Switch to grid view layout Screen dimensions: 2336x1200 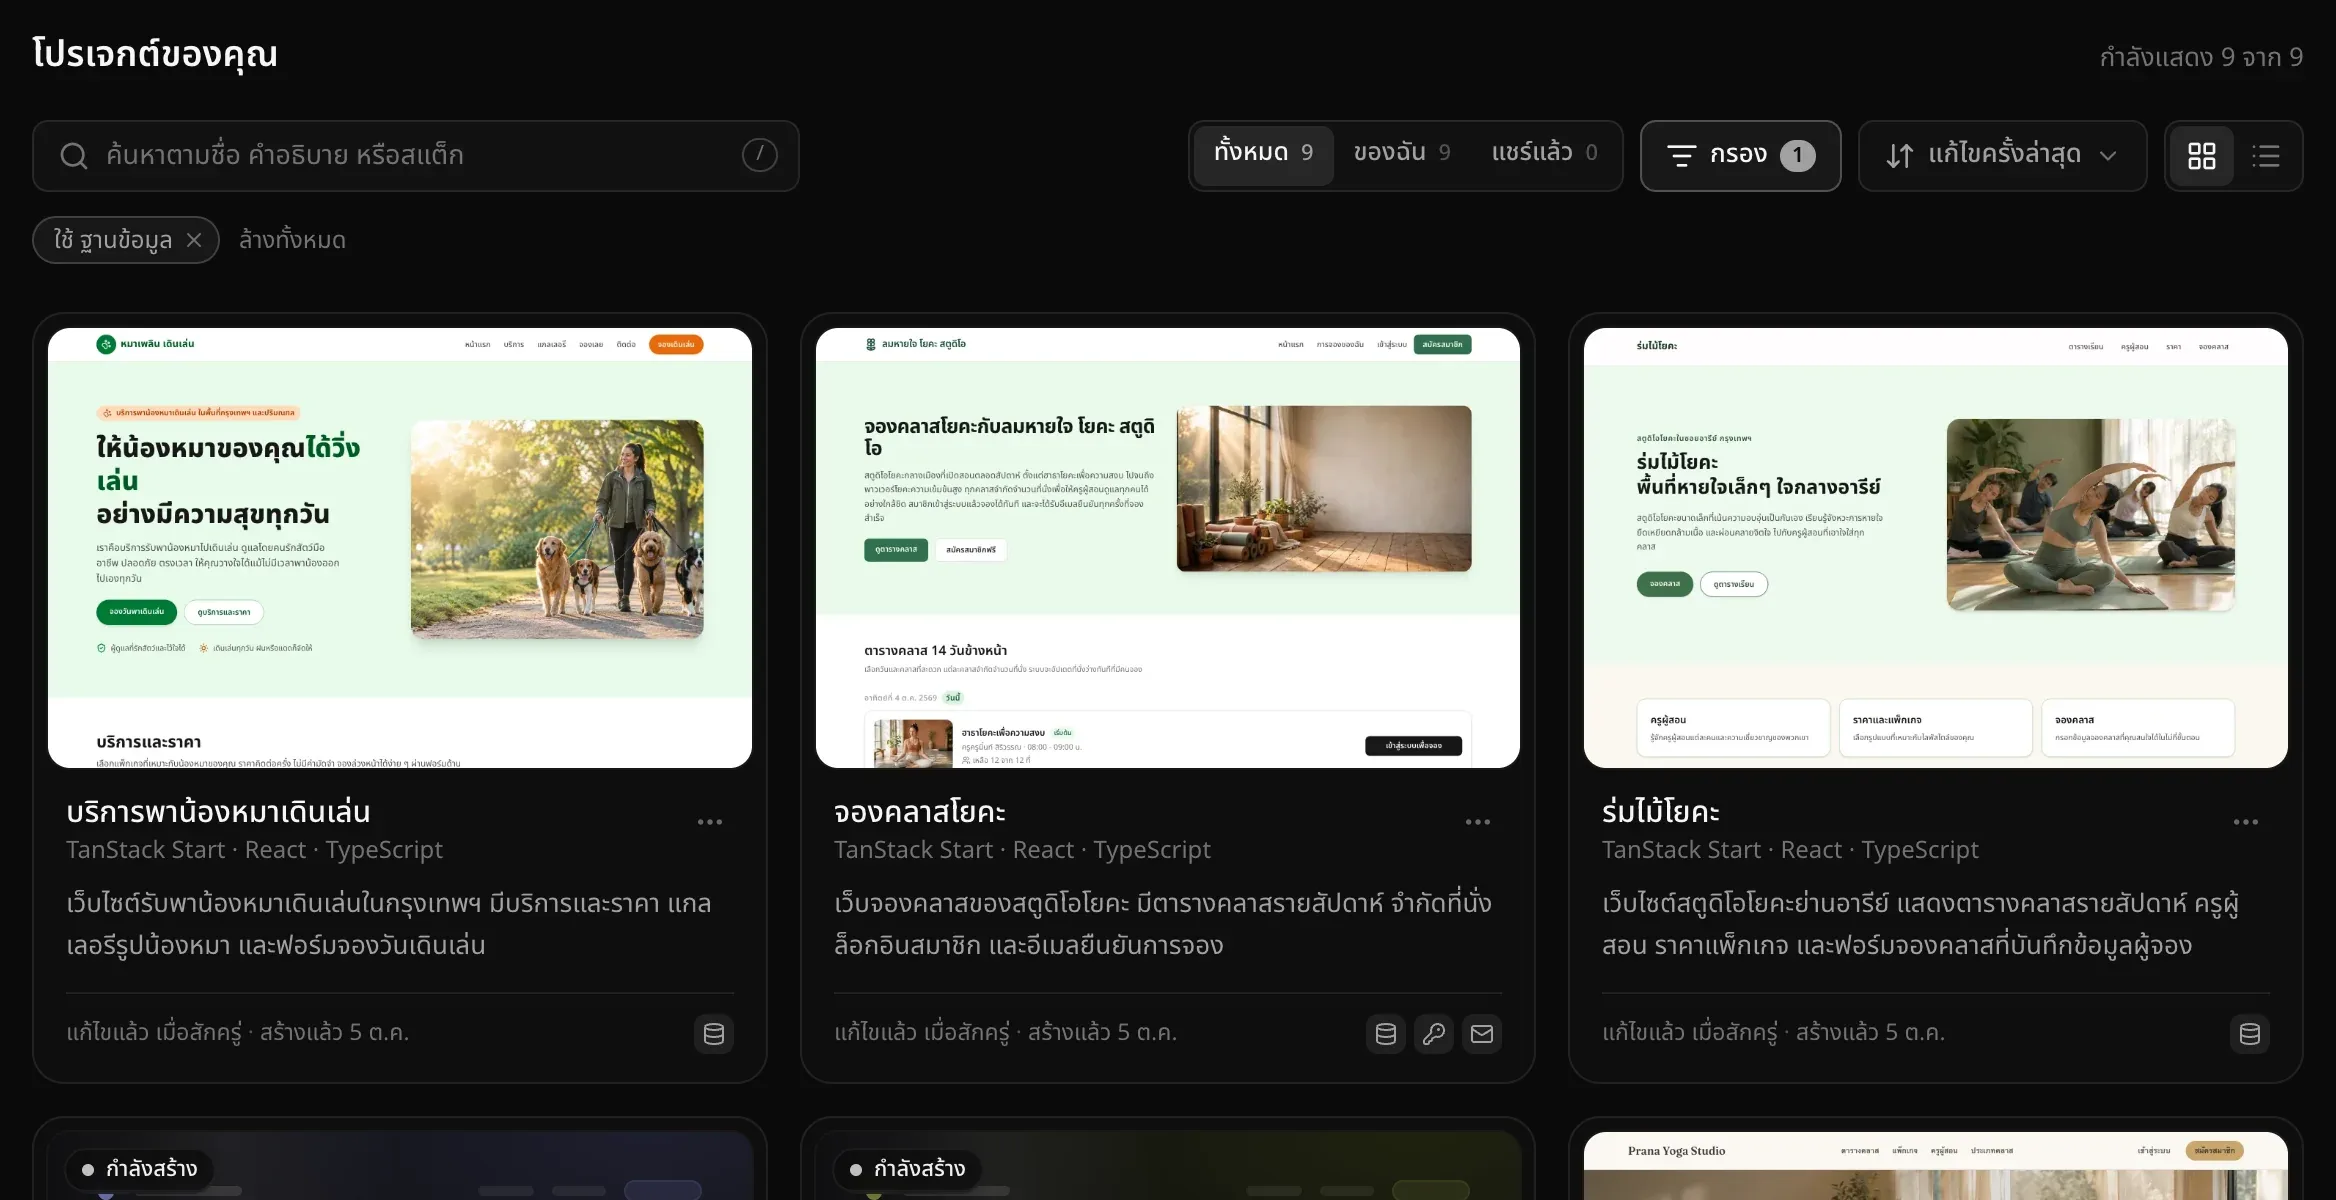[2201, 155]
